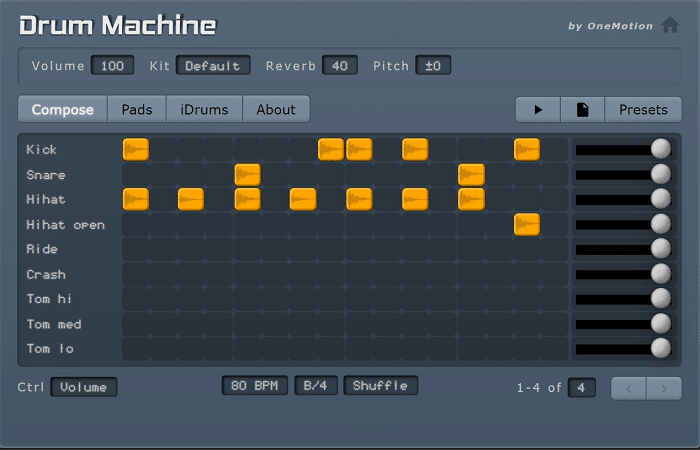The height and width of the screenshot is (450, 700).
Task: Click the Tom lo volume slider knob
Action: [x=661, y=348]
